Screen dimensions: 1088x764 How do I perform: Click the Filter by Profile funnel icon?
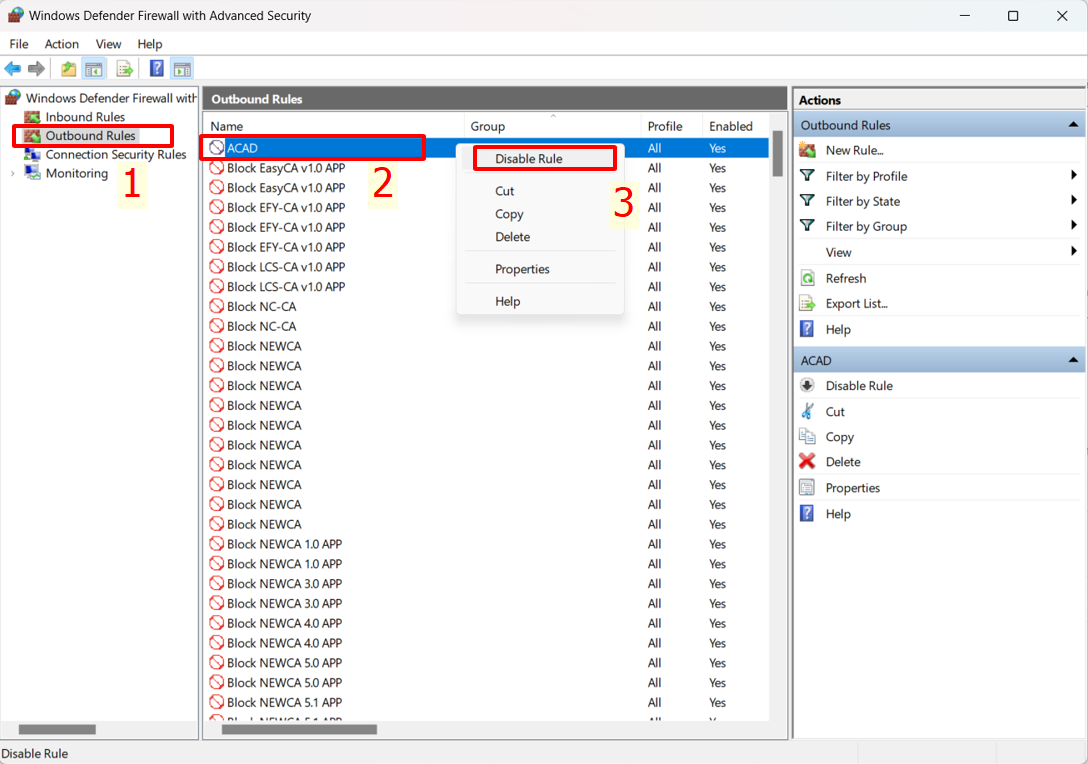[x=807, y=176]
